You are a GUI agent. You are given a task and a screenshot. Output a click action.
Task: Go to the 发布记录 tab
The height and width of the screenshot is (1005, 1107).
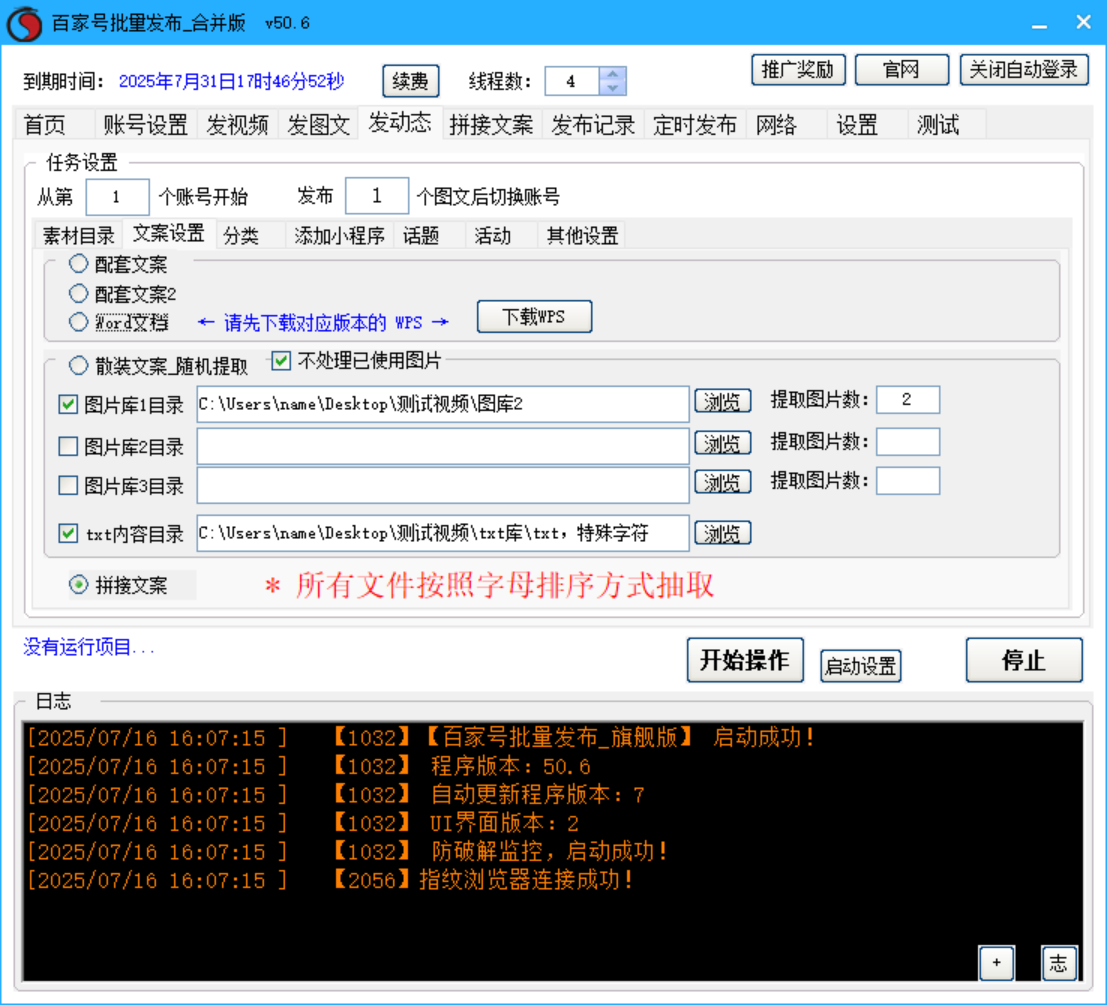(593, 125)
